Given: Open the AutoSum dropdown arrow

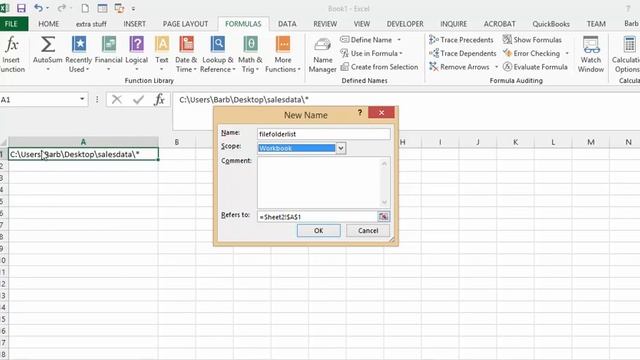Looking at the screenshot, I should coord(48,69).
